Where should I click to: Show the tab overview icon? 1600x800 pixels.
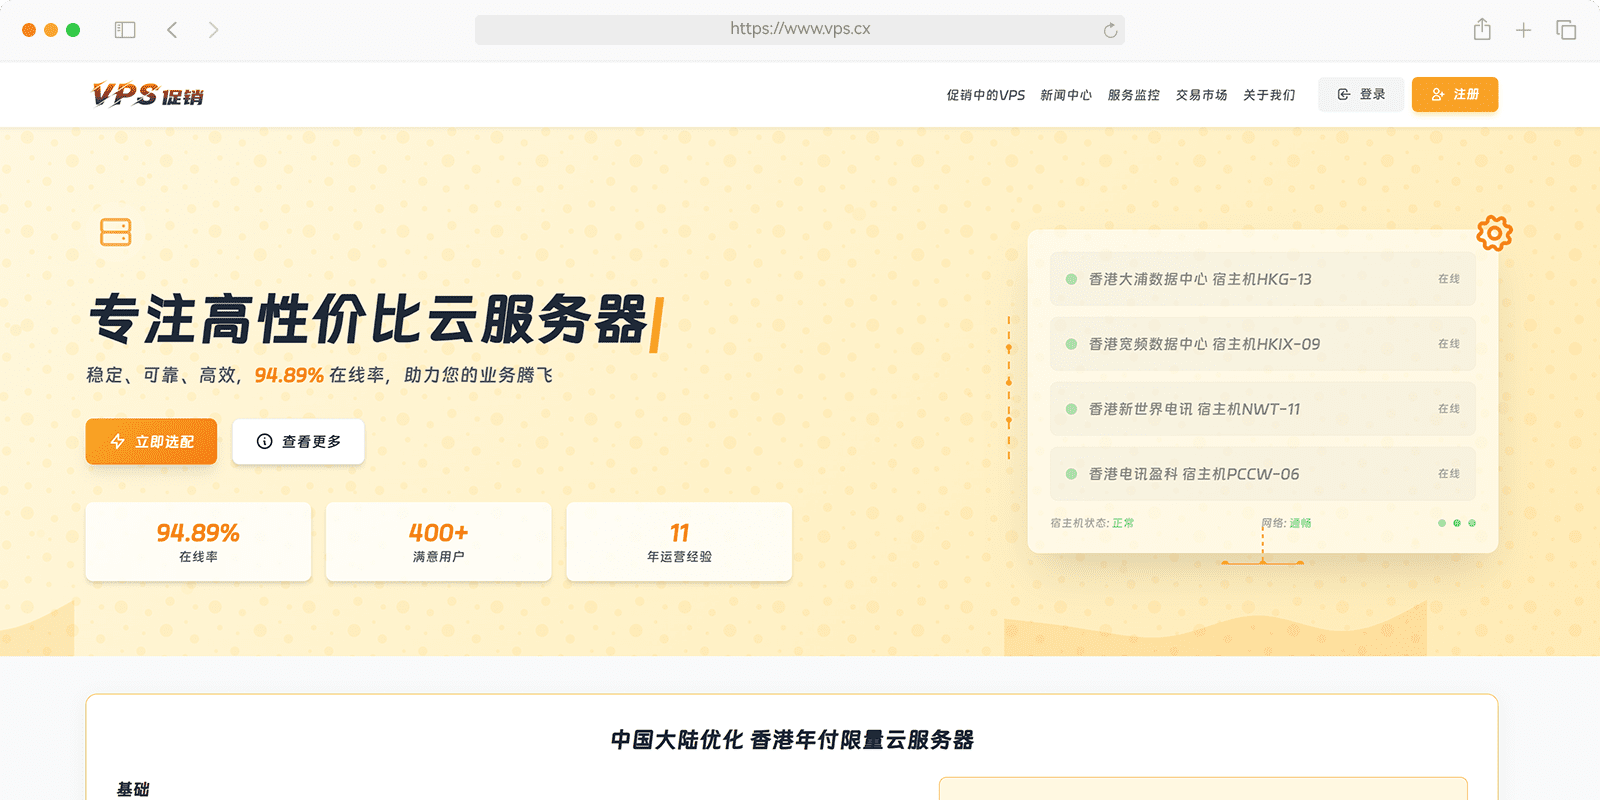coord(1566,30)
